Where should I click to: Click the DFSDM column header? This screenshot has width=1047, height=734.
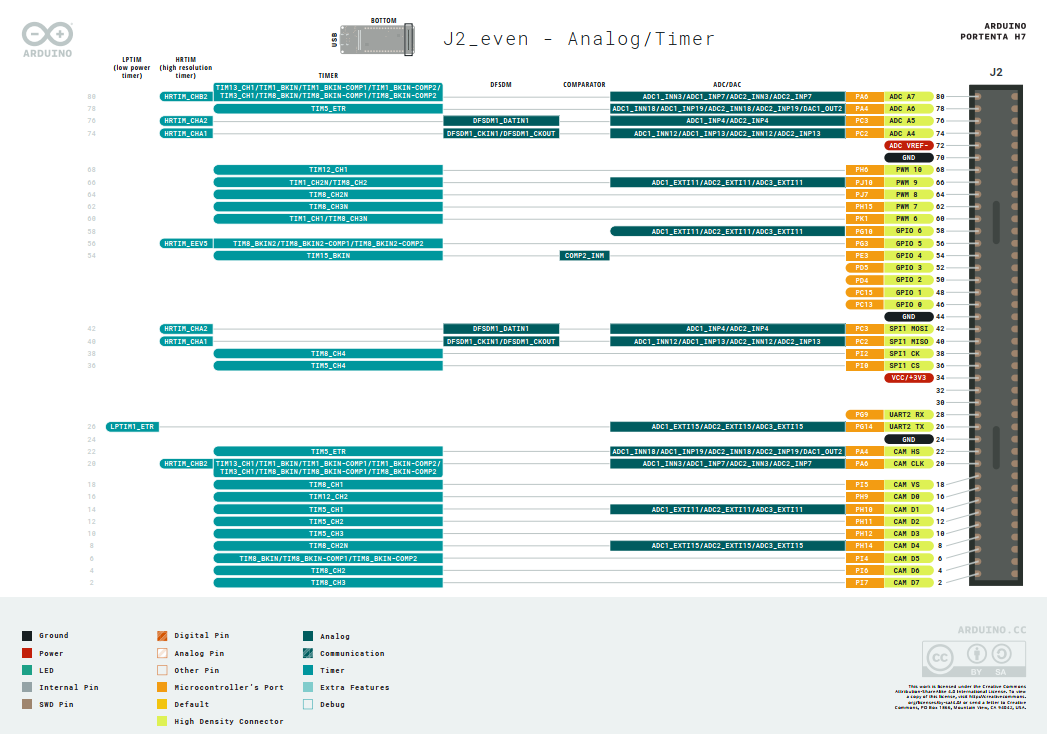pyautogui.click(x=501, y=85)
